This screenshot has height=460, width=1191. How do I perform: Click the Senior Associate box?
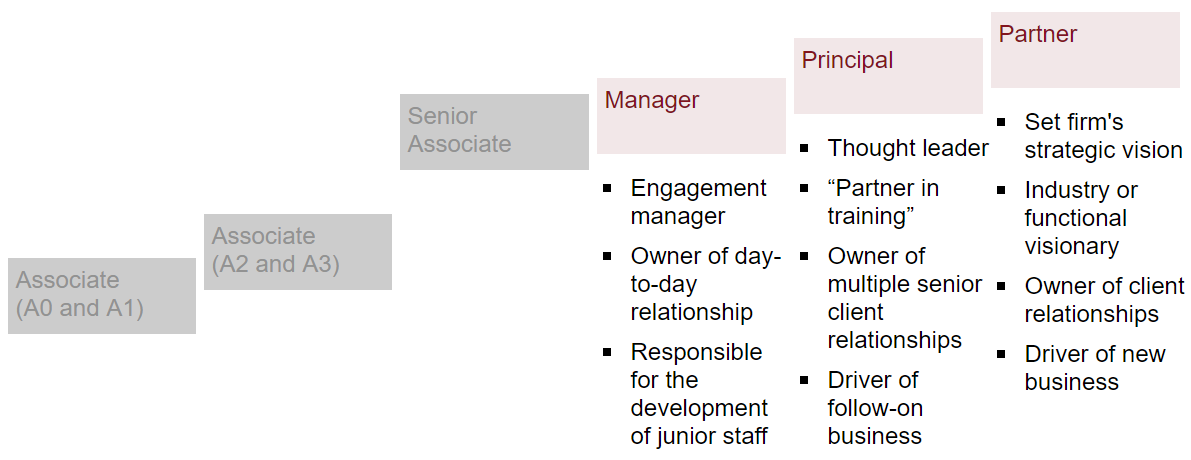pyautogui.click(x=494, y=131)
